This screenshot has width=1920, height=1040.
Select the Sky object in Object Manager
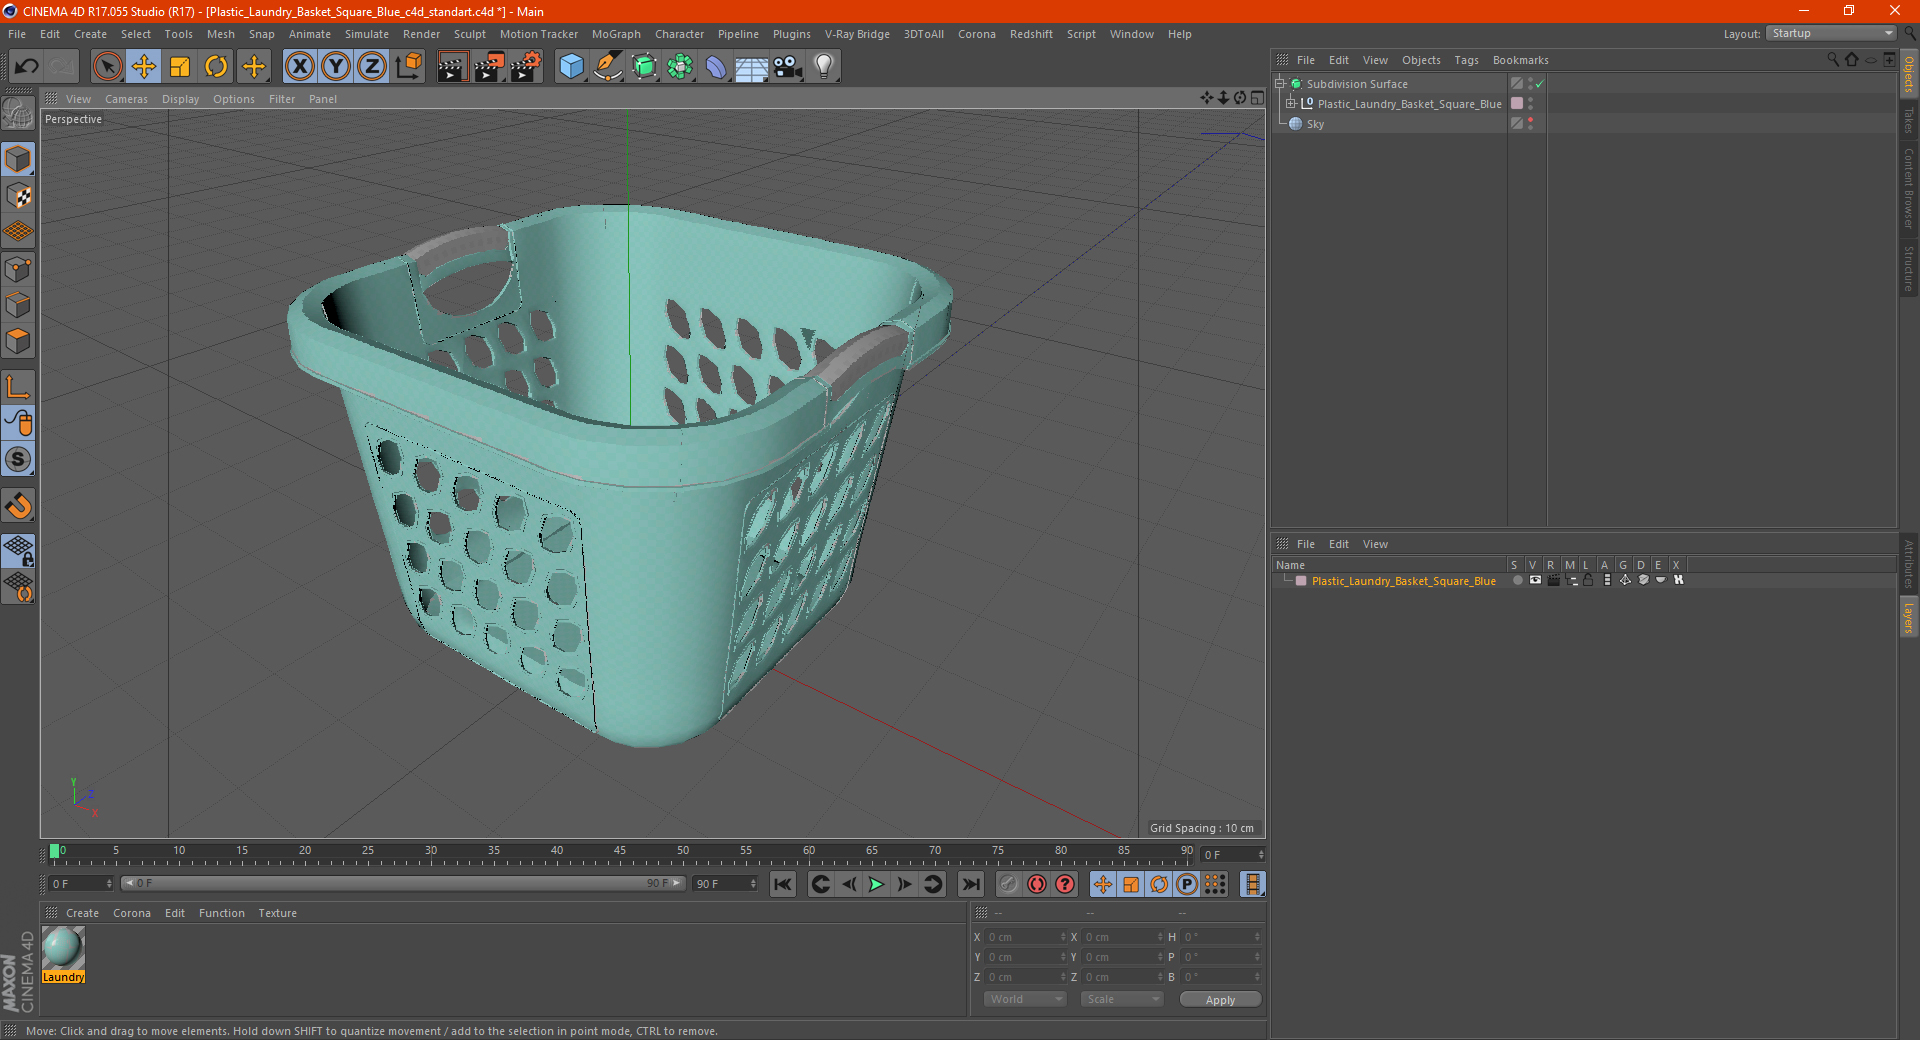point(1315,124)
